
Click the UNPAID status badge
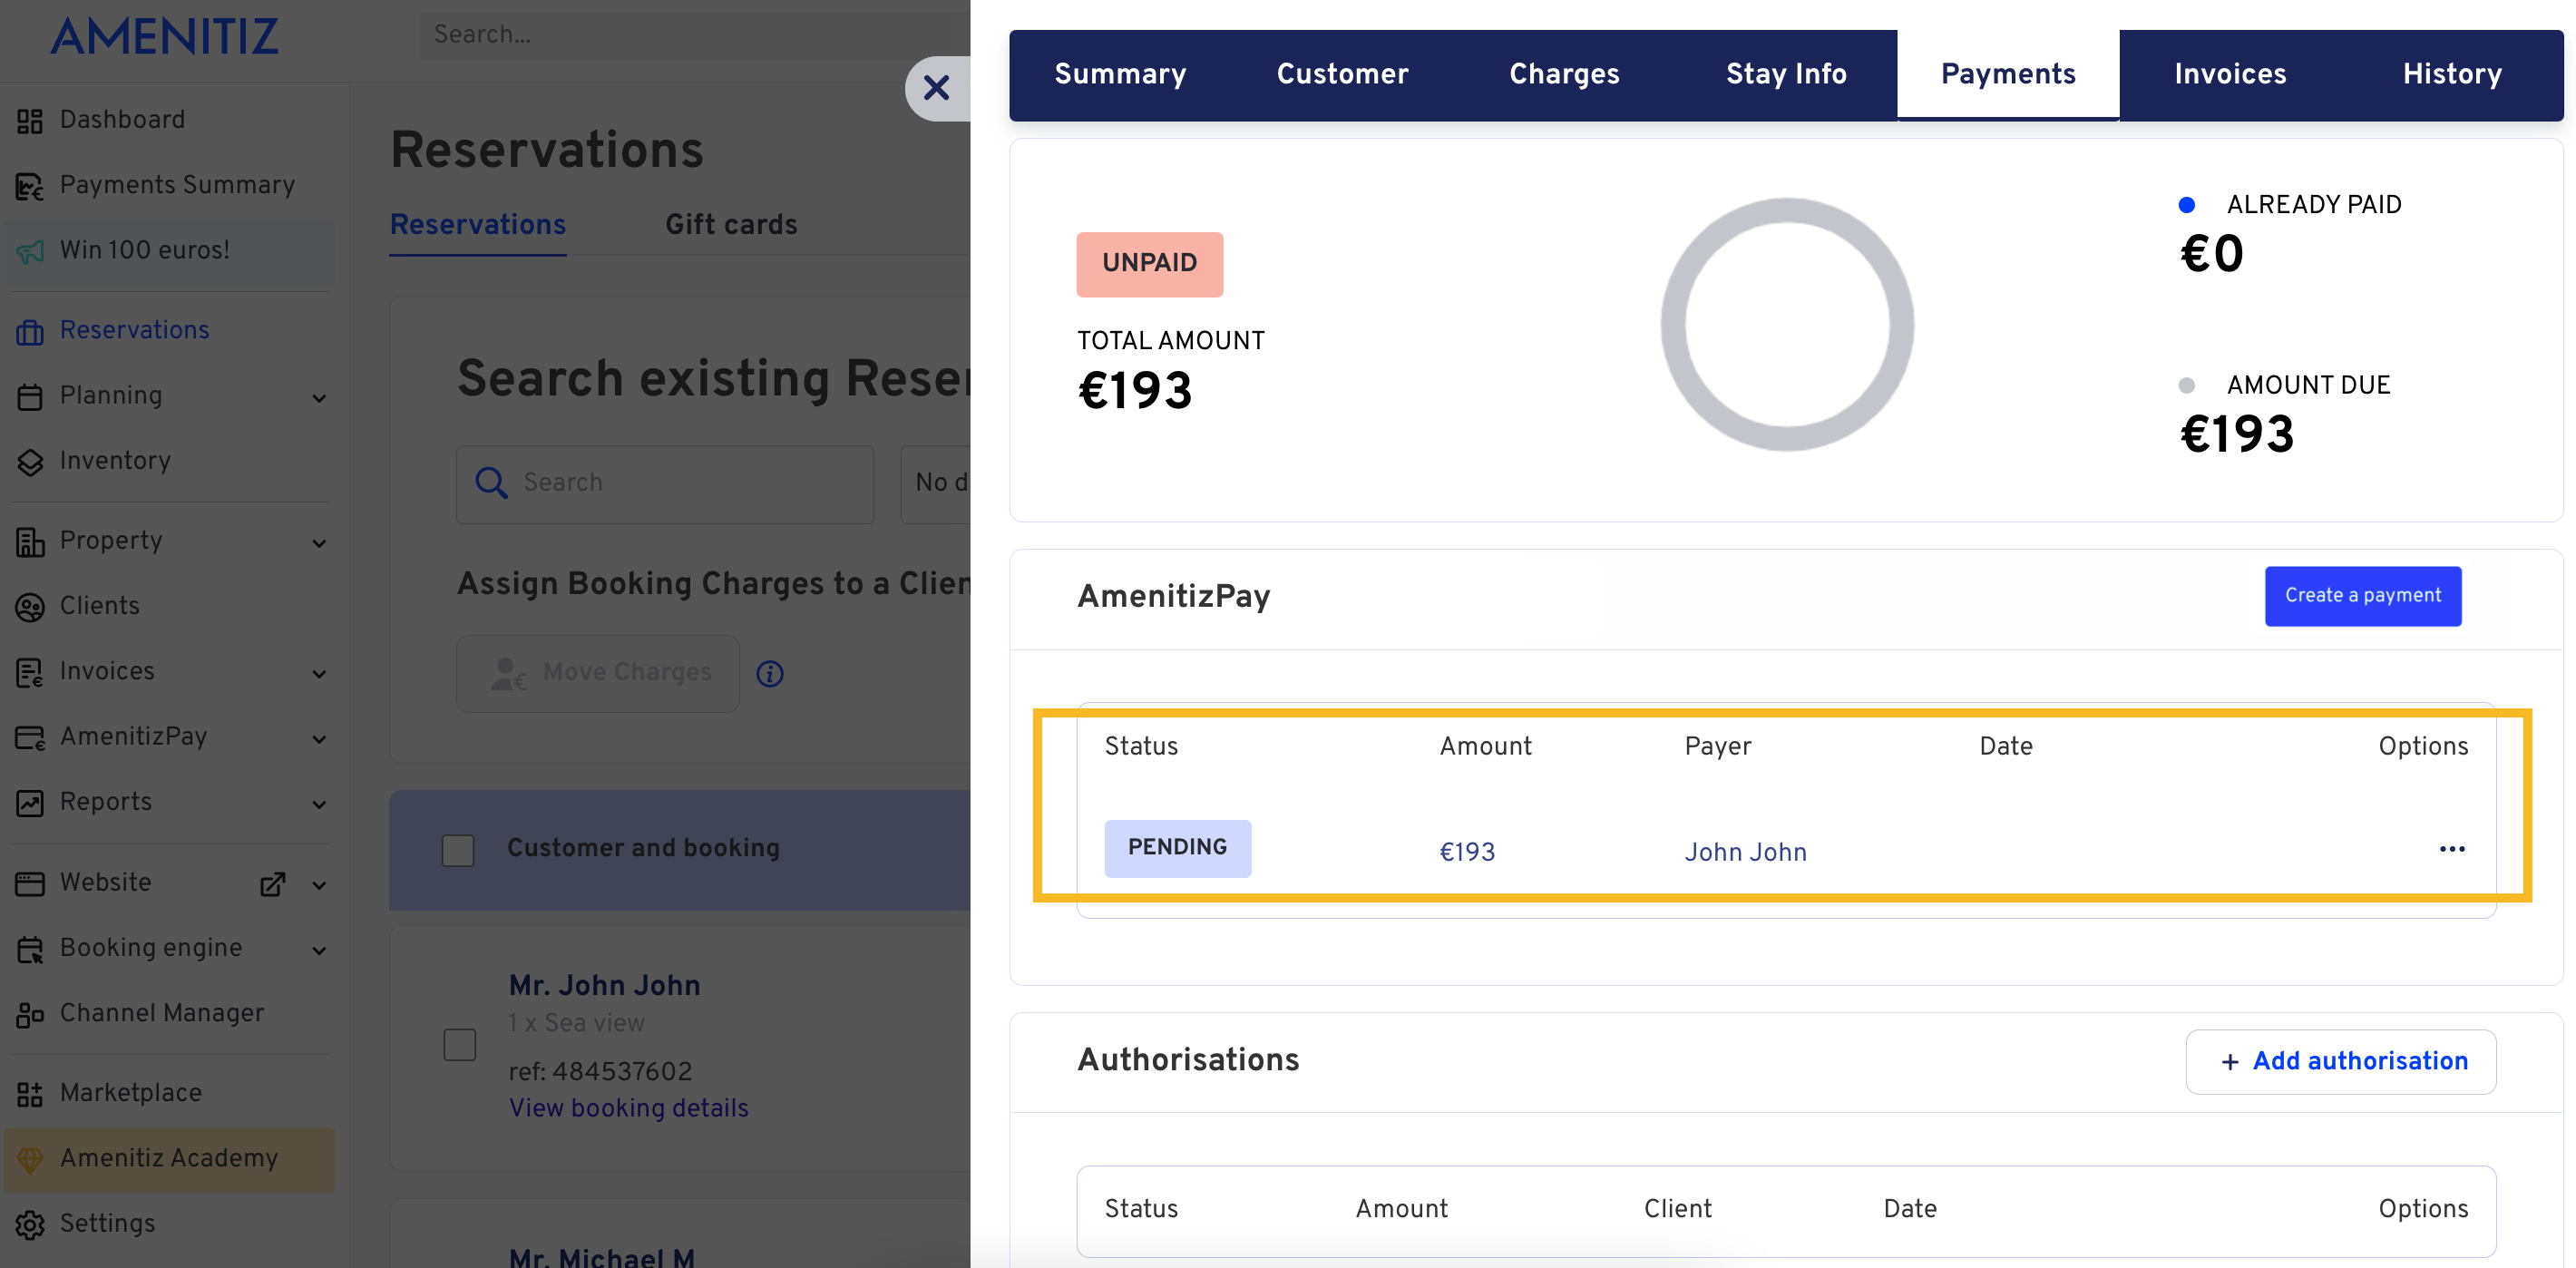point(1149,264)
